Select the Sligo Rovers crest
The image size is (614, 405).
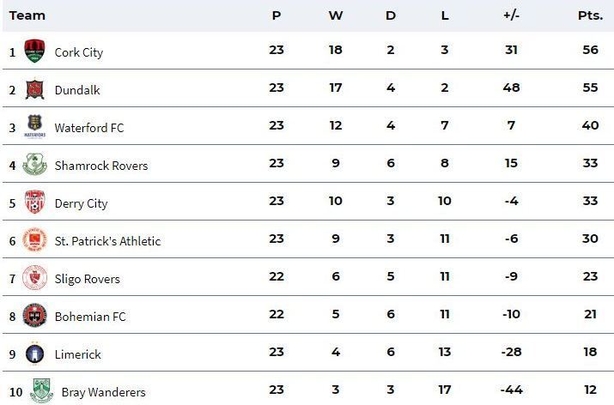(x=34, y=277)
